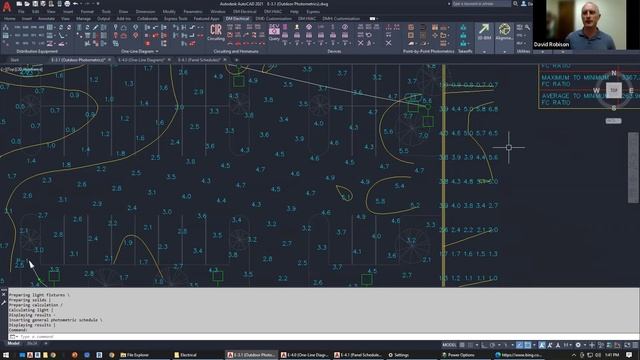Open the object snap dropdown arrow in status bar
Image resolution: width=640 pixels, height=360 pixels.
click(x=534, y=345)
